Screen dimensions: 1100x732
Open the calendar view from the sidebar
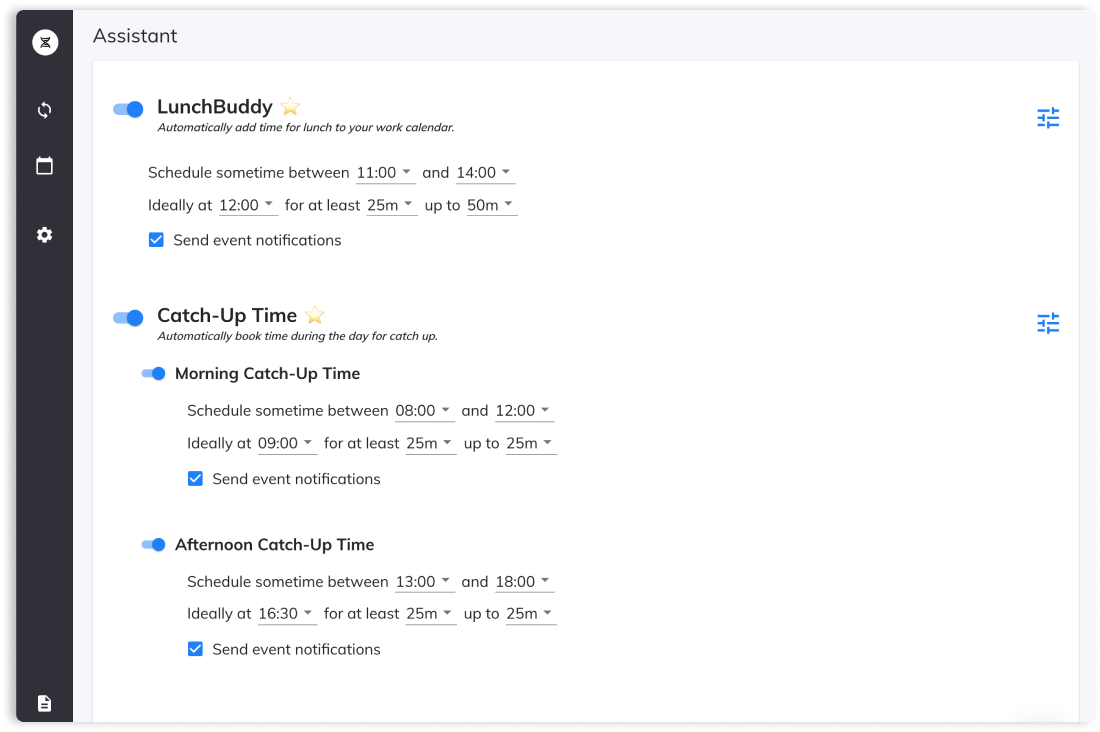pos(44,165)
